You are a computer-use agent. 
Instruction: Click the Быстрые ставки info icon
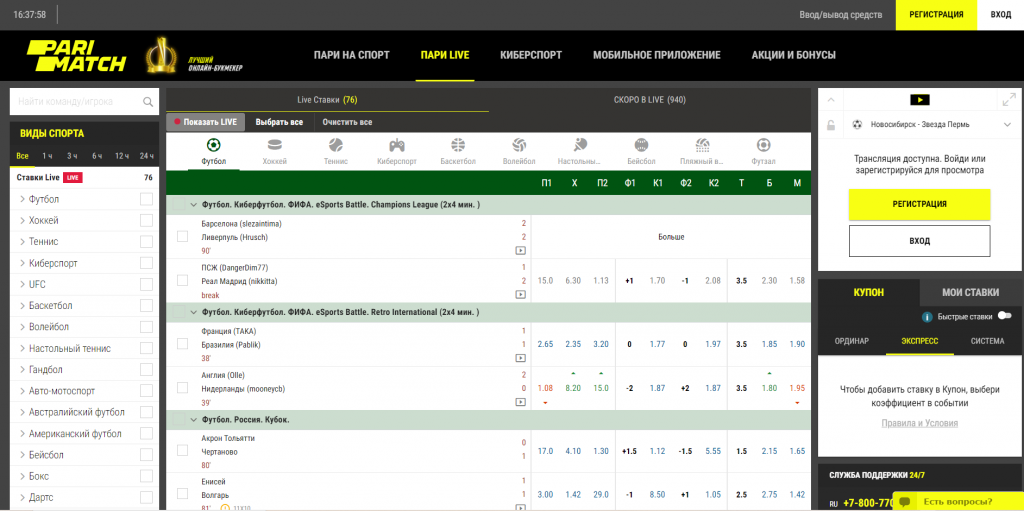click(x=927, y=317)
